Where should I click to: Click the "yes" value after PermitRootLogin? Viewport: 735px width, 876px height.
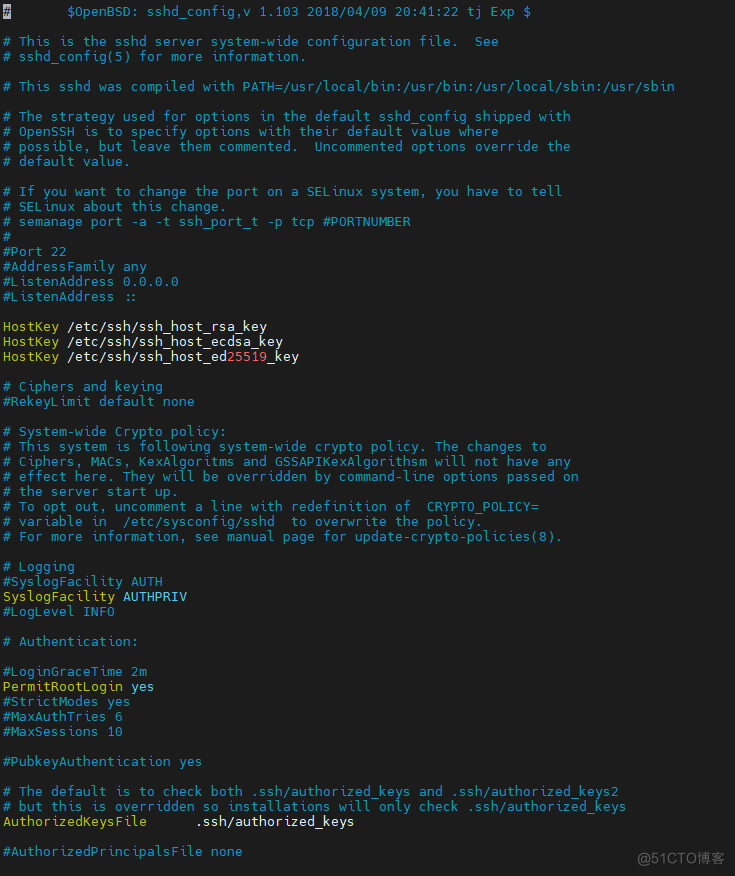coord(143,687)
